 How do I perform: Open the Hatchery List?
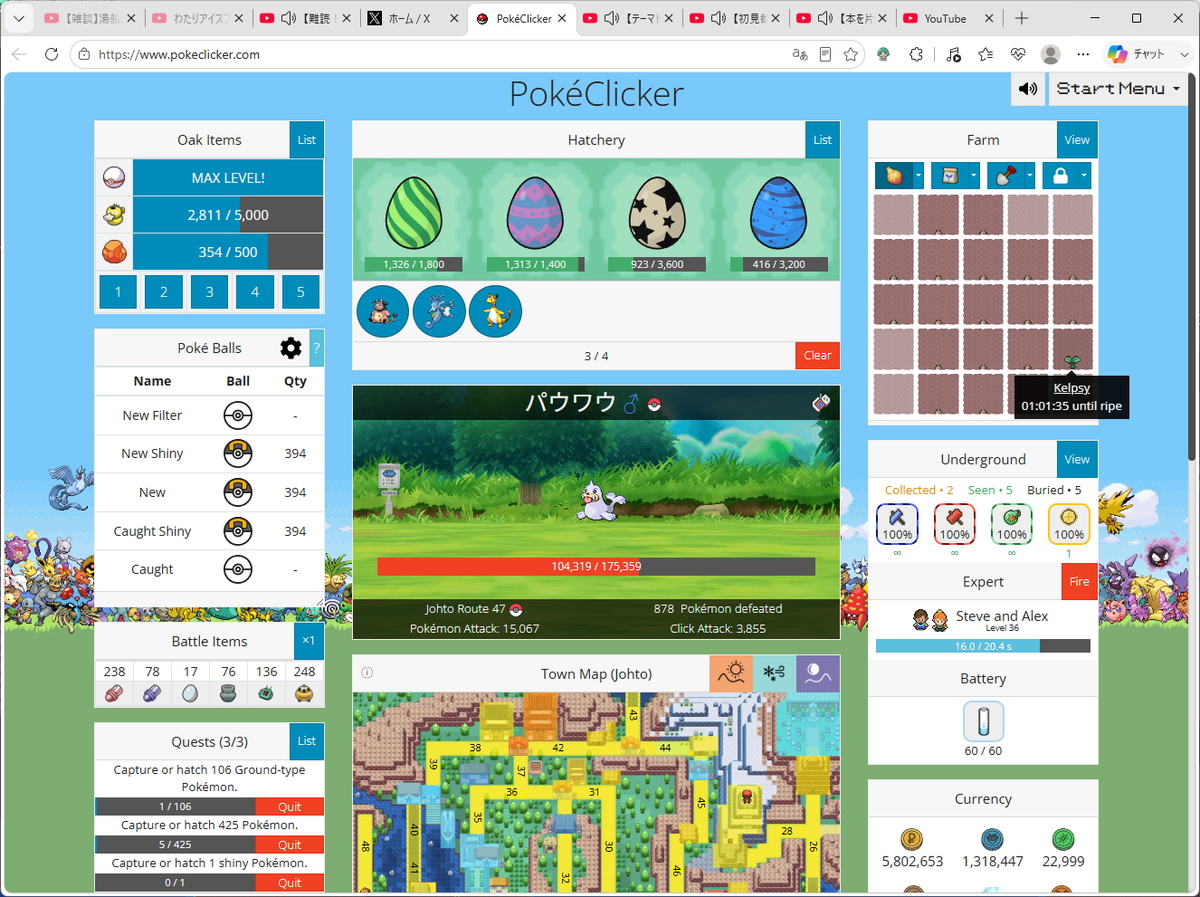tap(822, 140)
